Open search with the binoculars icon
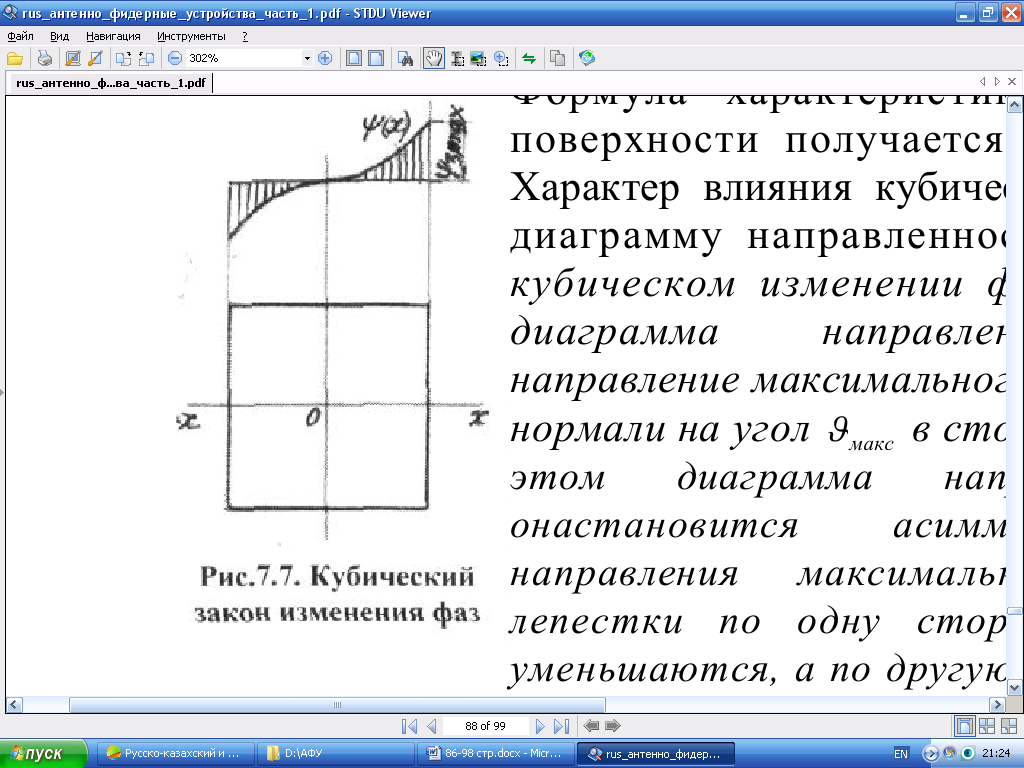Image resolution: width=1024 pixels, height=768 pixels. pyautogui.click(x=406, y=58)
